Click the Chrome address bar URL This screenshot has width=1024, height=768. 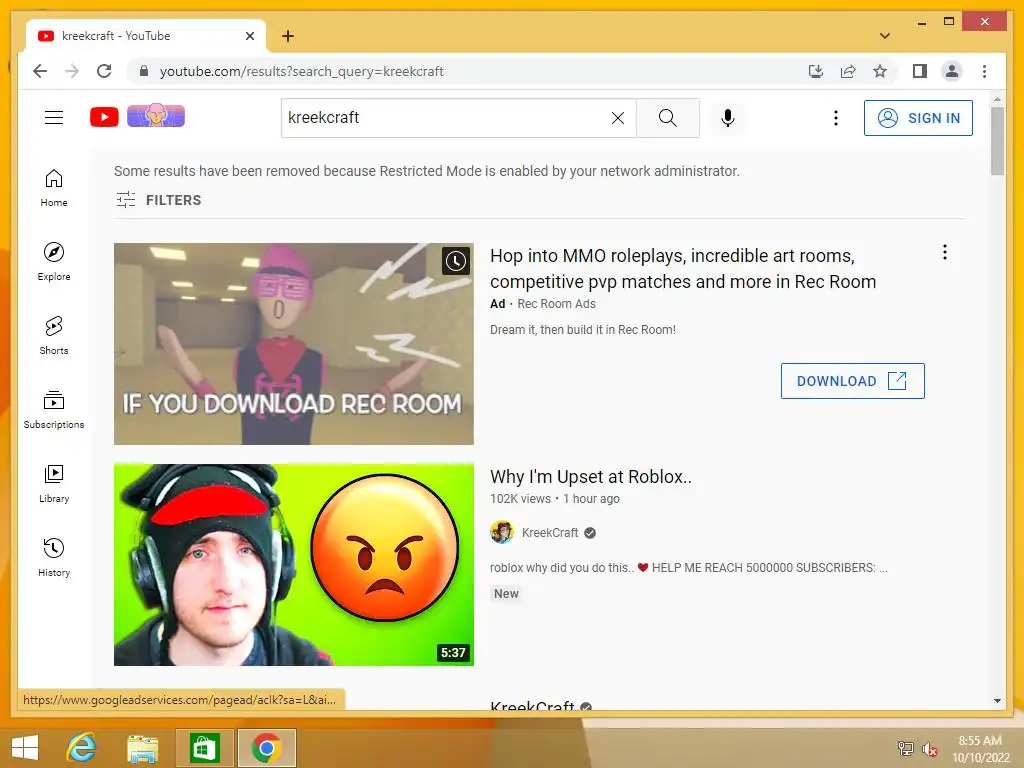302,71
